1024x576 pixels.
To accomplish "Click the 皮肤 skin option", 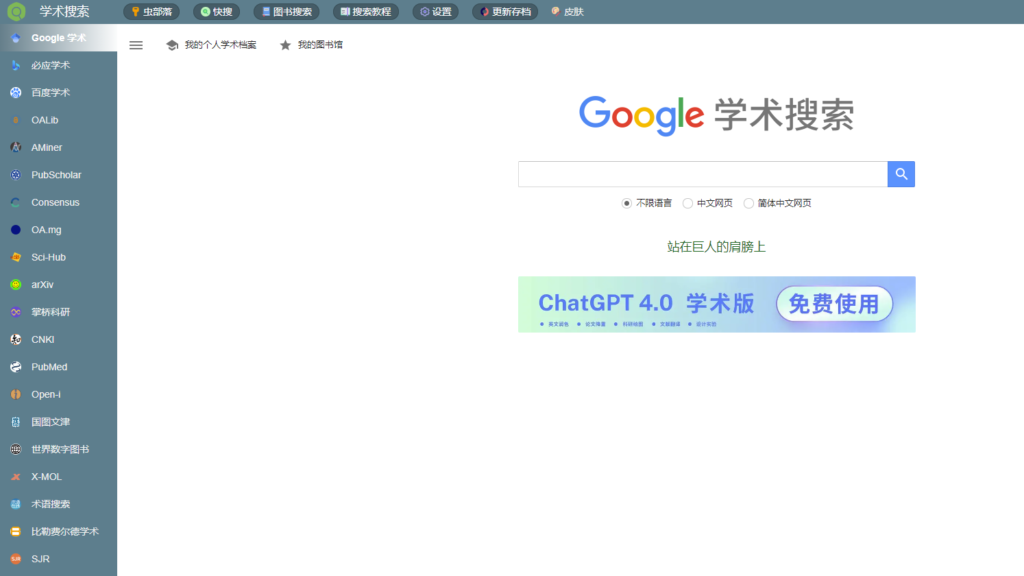I will pyautogui.click(x=568, y=12).
